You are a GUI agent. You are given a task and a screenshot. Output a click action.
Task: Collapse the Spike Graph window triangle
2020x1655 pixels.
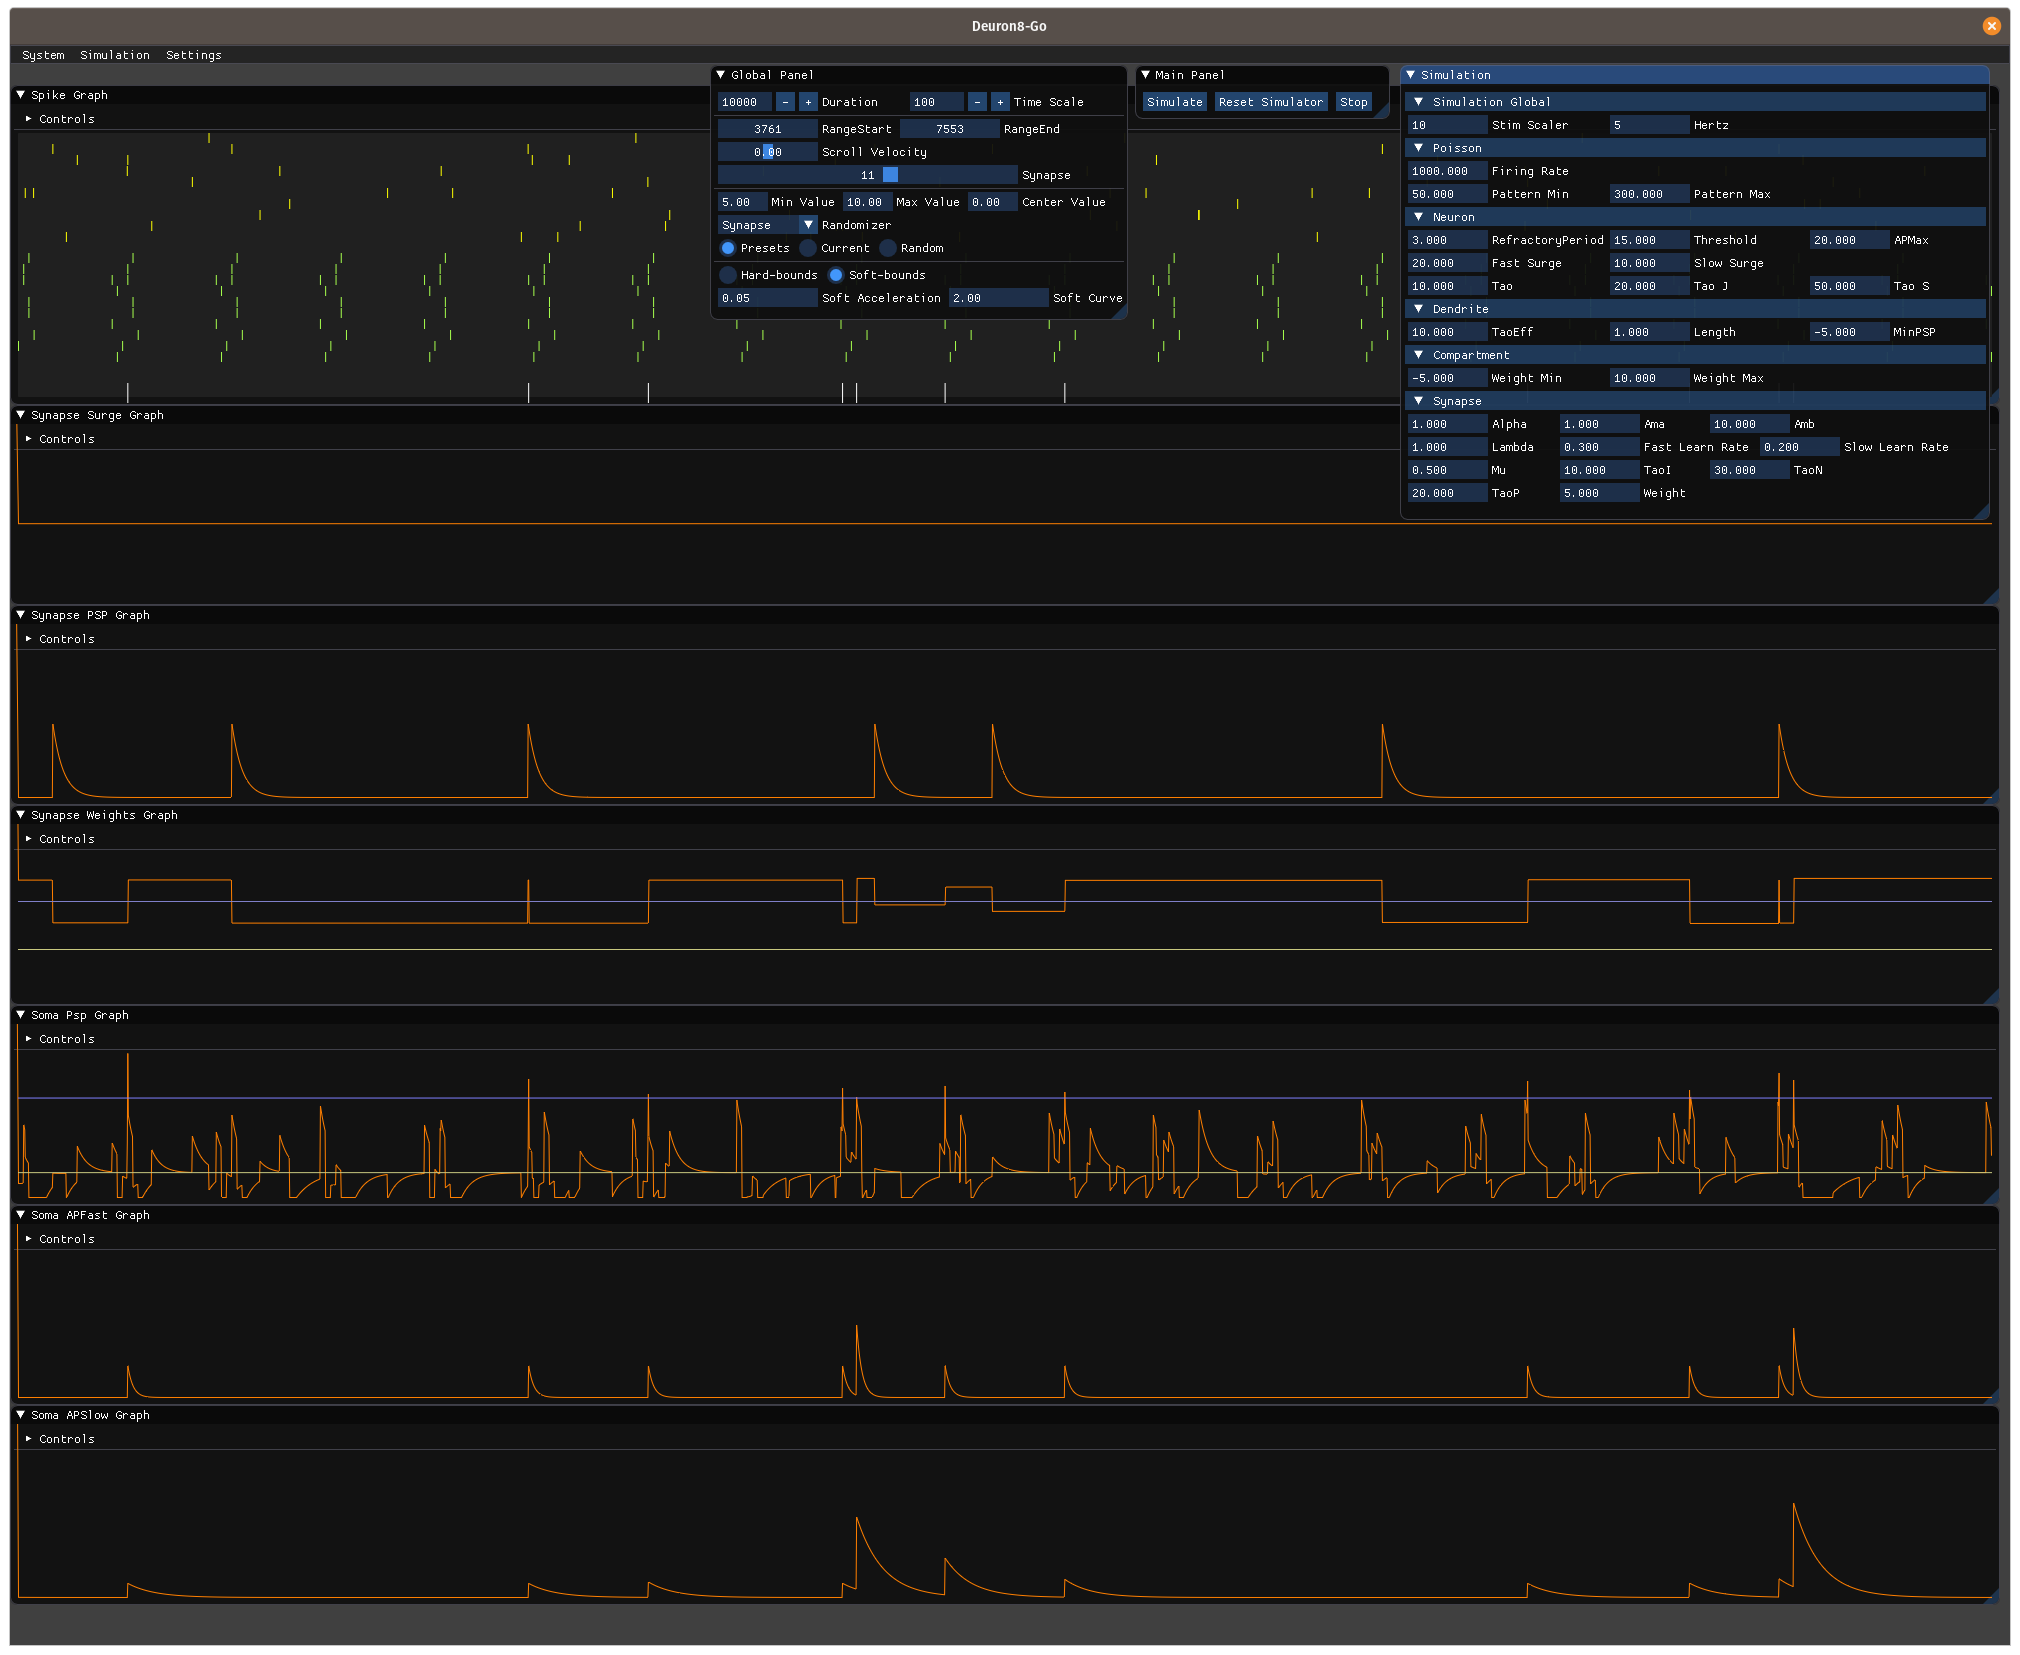click(21, 95)
